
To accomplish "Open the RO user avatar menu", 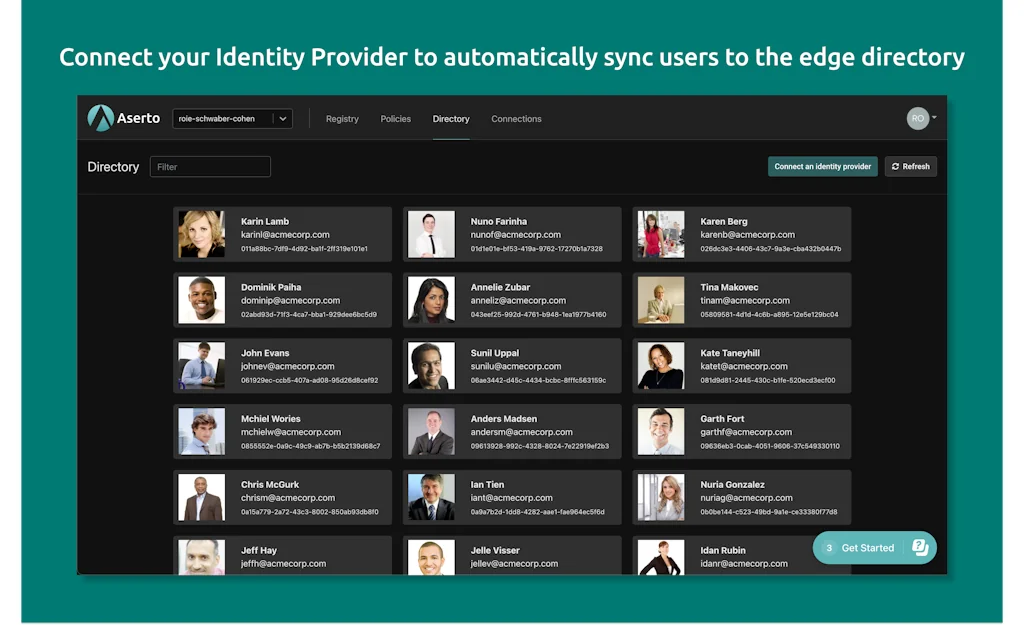I will pyautogui.click(x=917, y=118).
